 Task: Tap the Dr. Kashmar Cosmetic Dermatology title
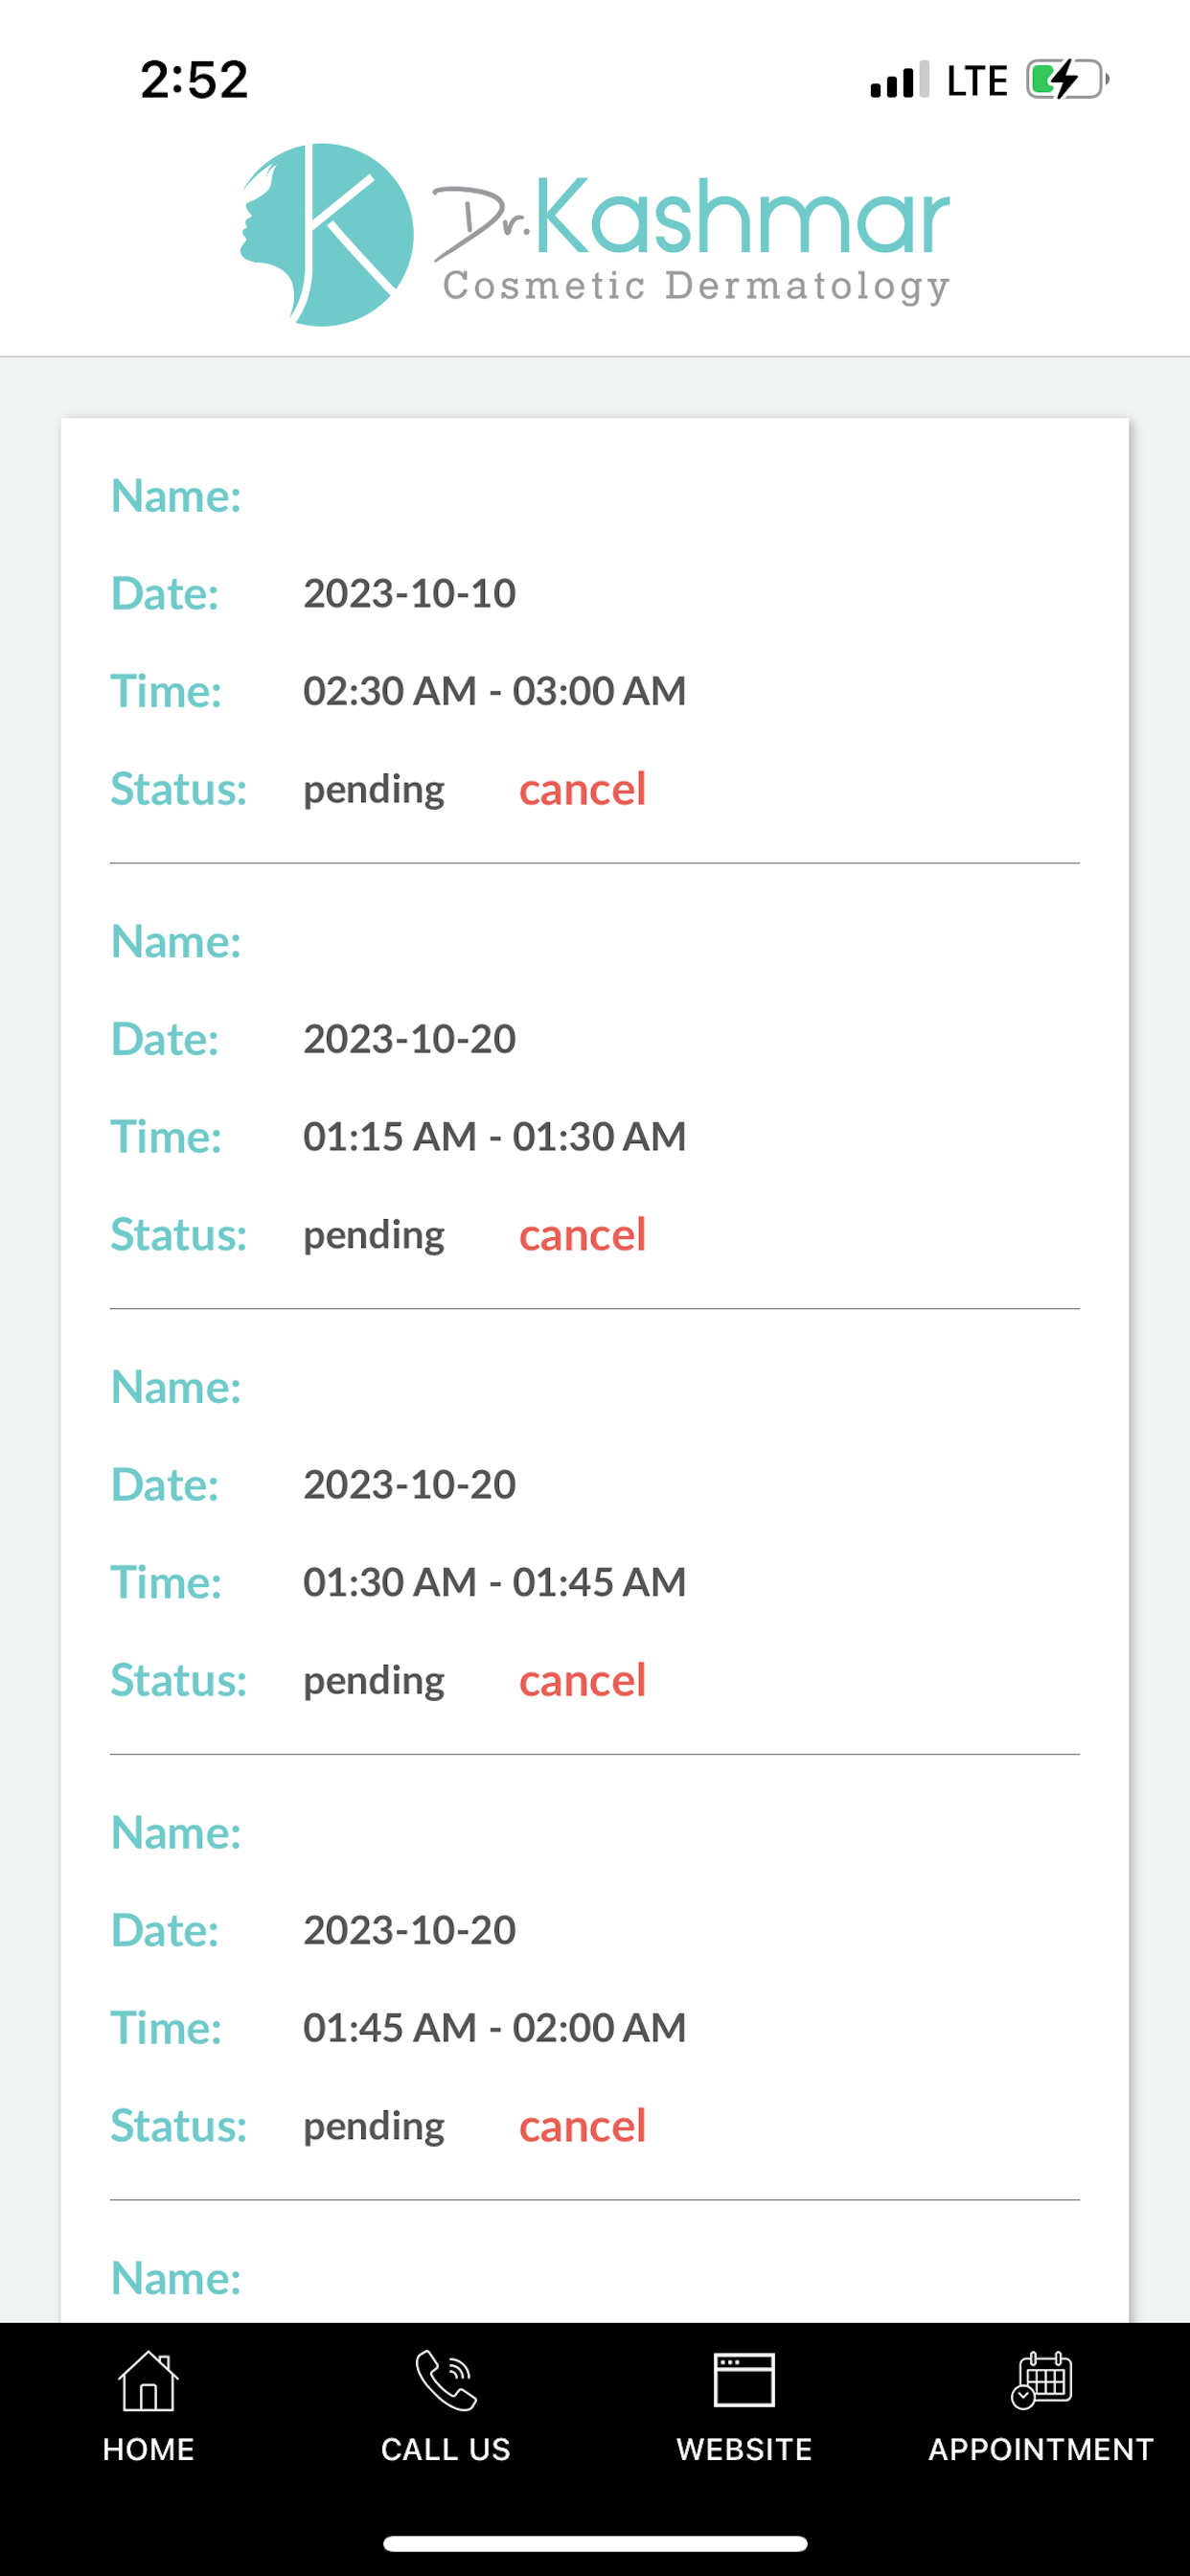point(692,238)
